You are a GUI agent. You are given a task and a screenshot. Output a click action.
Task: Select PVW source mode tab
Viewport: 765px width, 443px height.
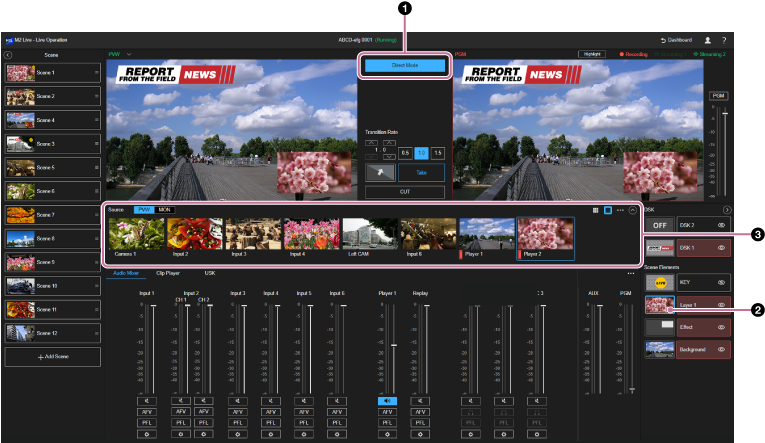[x=144, y=210]
